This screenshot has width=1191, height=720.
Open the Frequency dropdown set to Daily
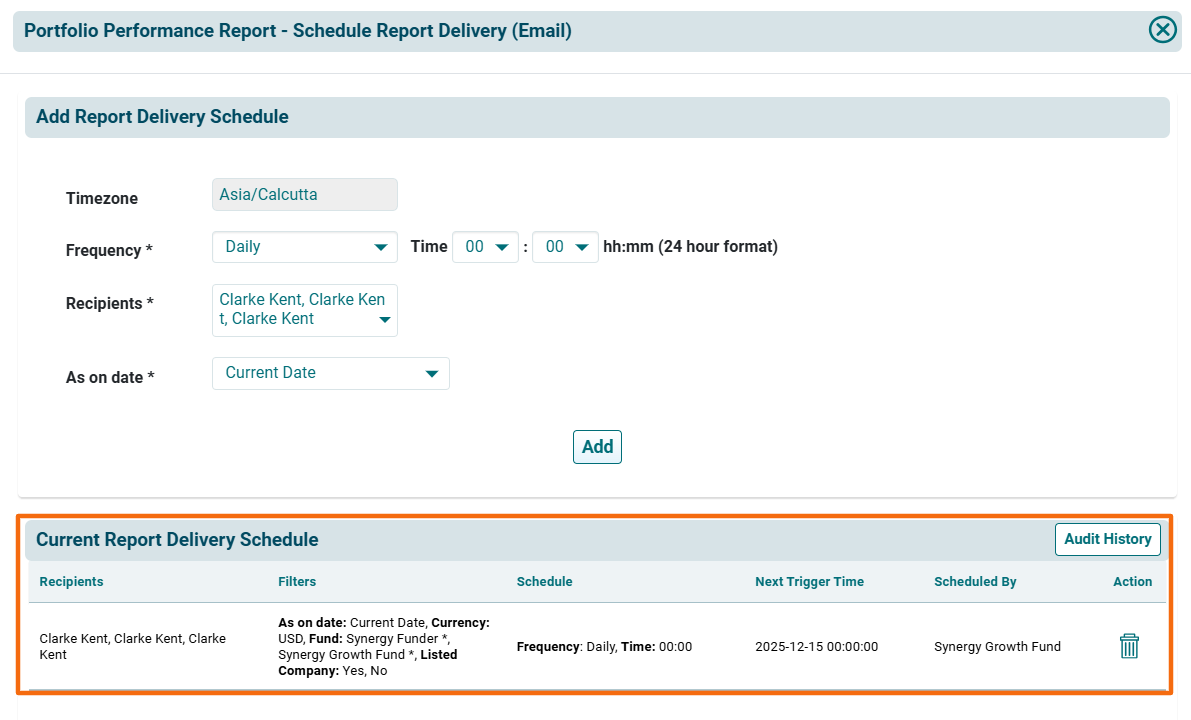304,247
